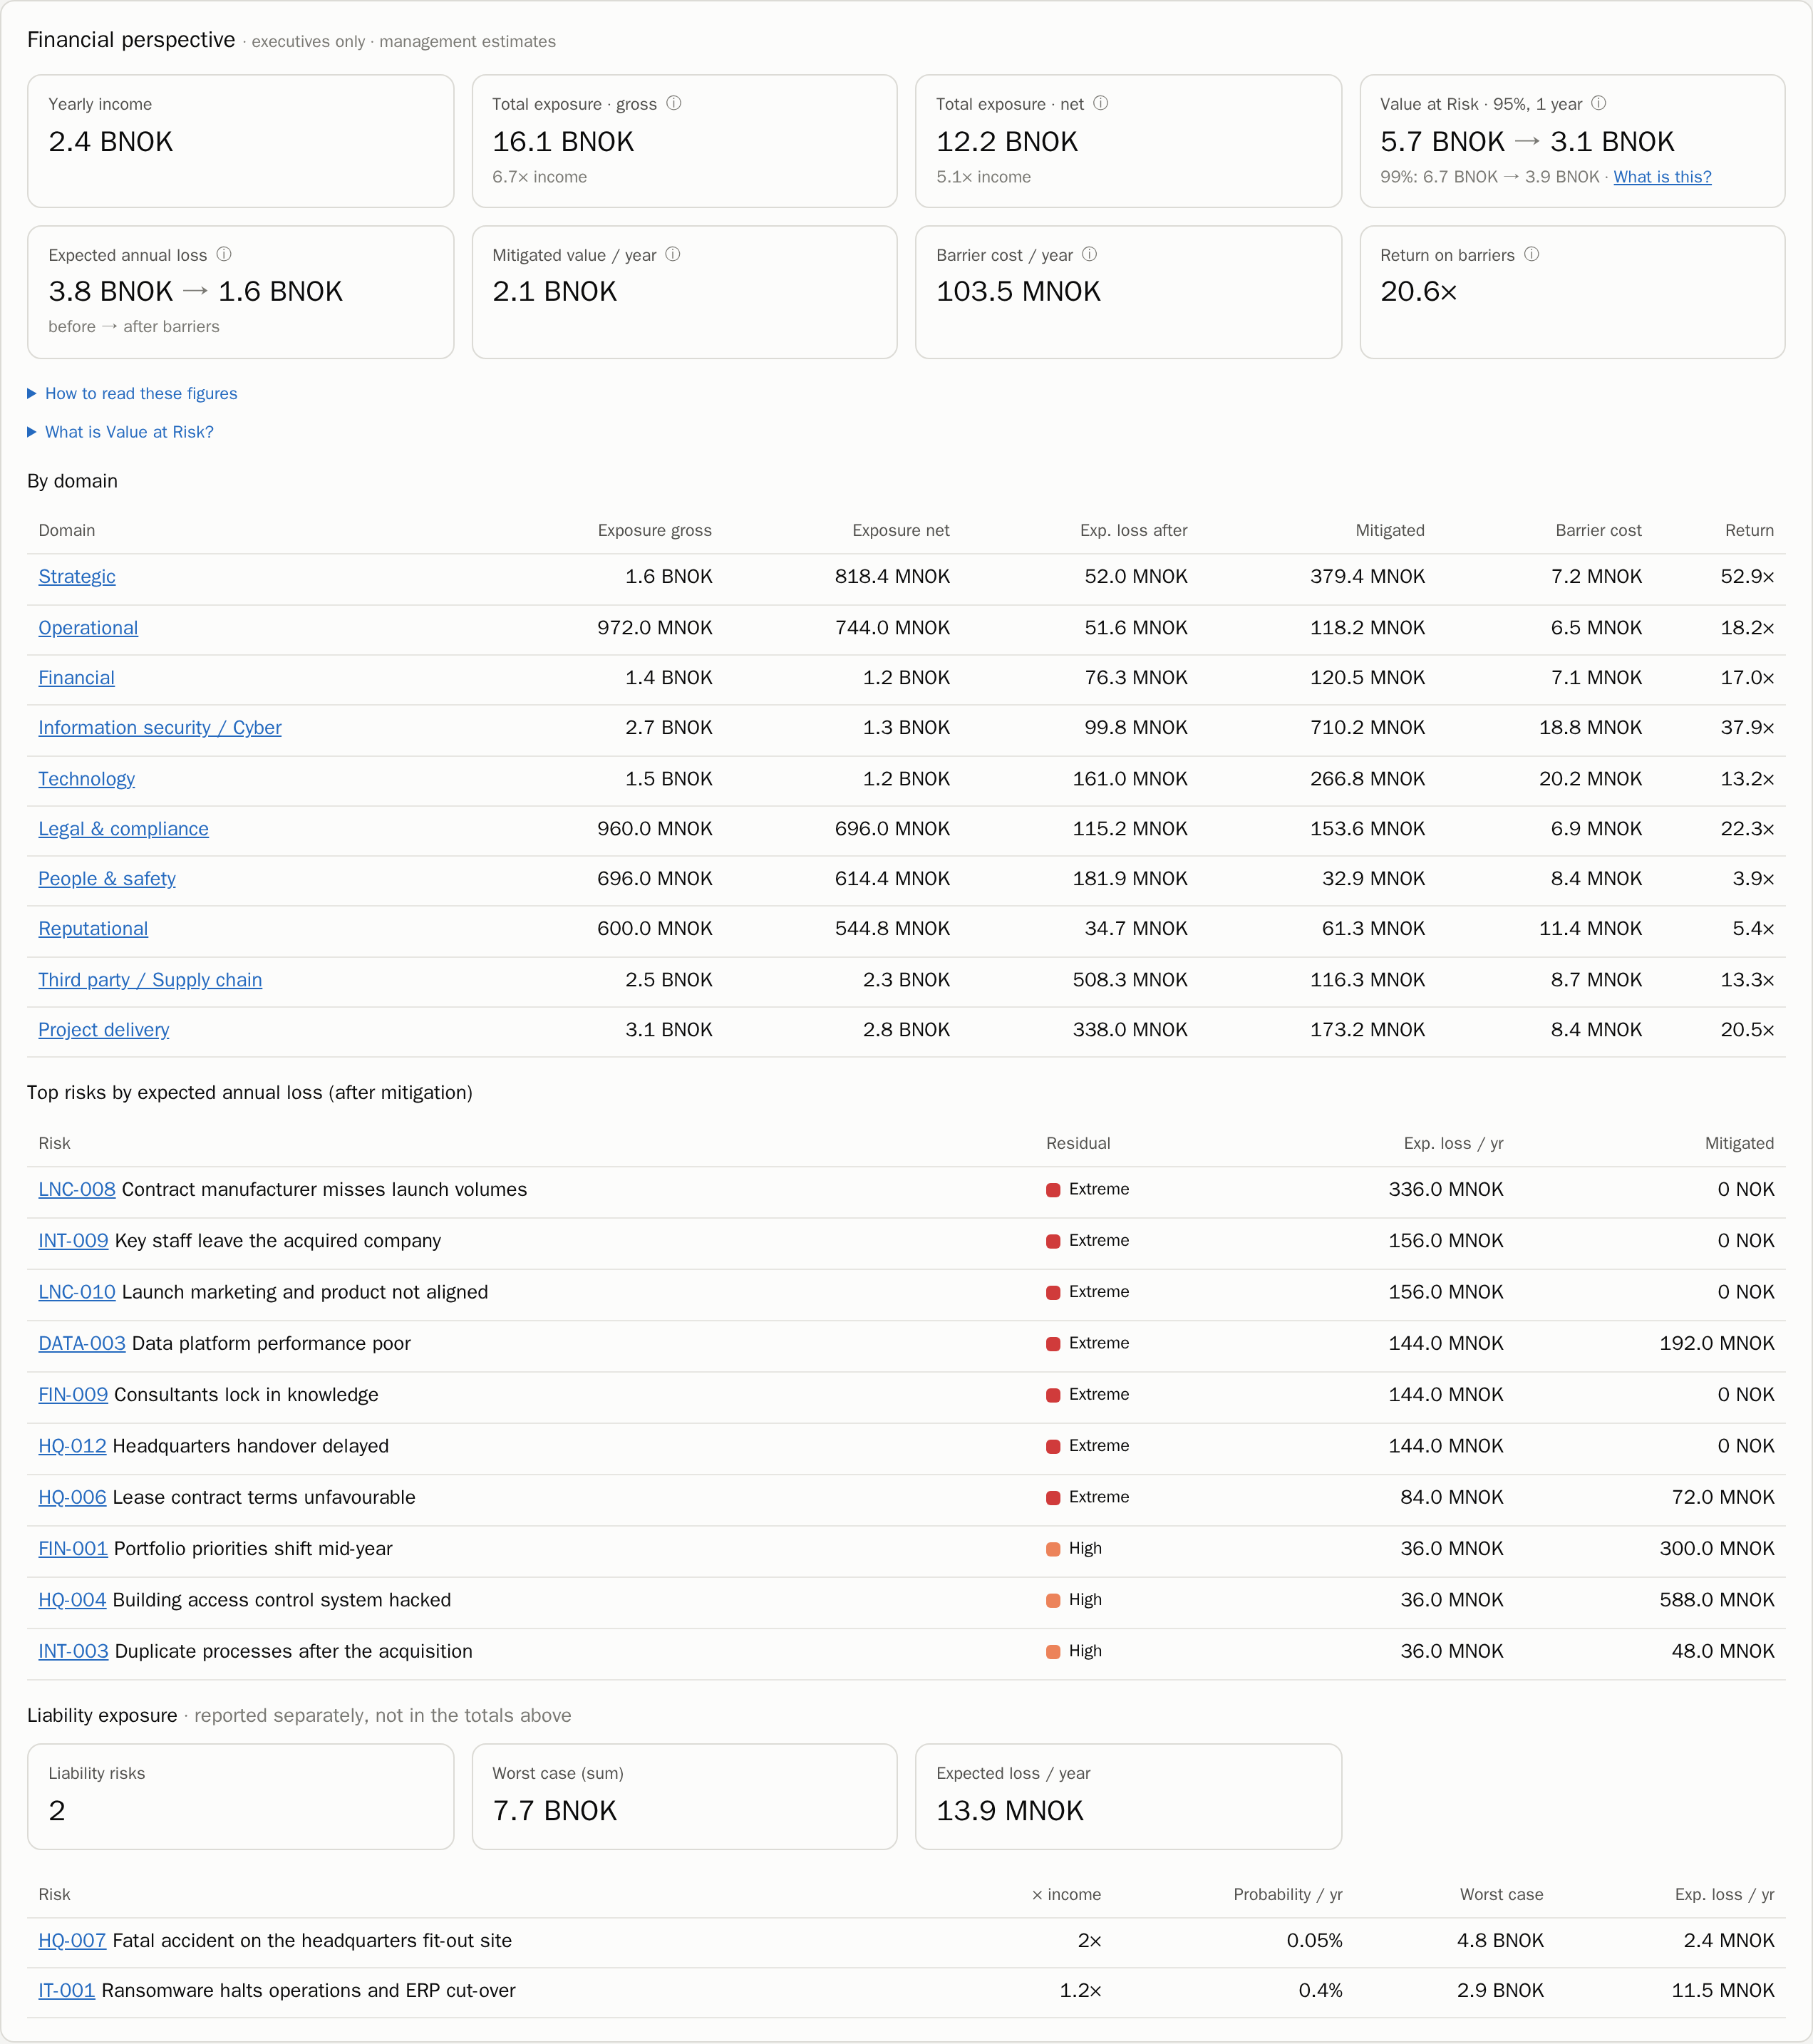The height and width of the screenshot is (2044, 1813).
Task: Click info icon beside Barrier cost / year
Action: (1089, 254)
